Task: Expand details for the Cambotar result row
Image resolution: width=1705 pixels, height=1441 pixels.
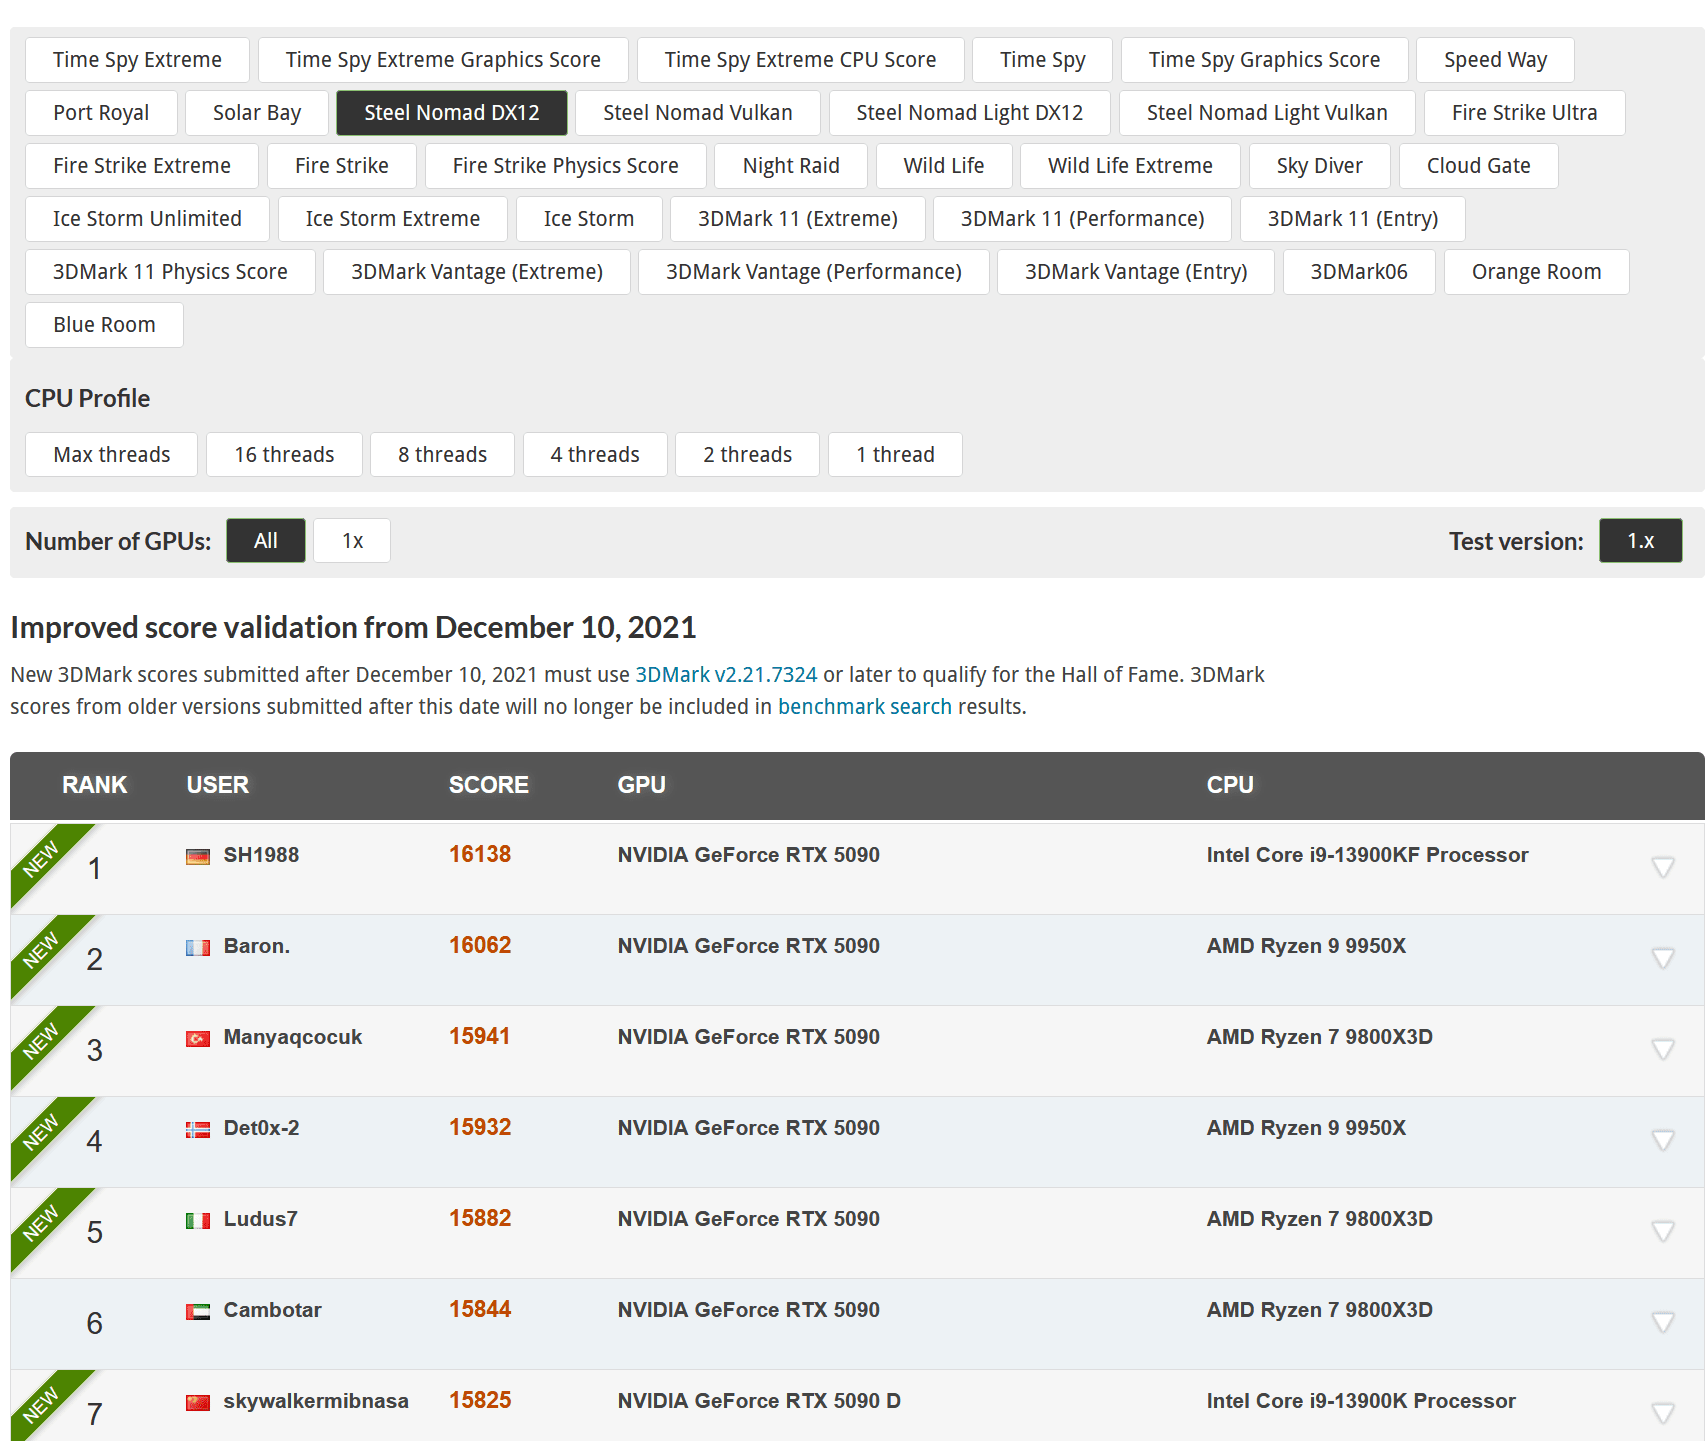Action: point(1663,1322)
